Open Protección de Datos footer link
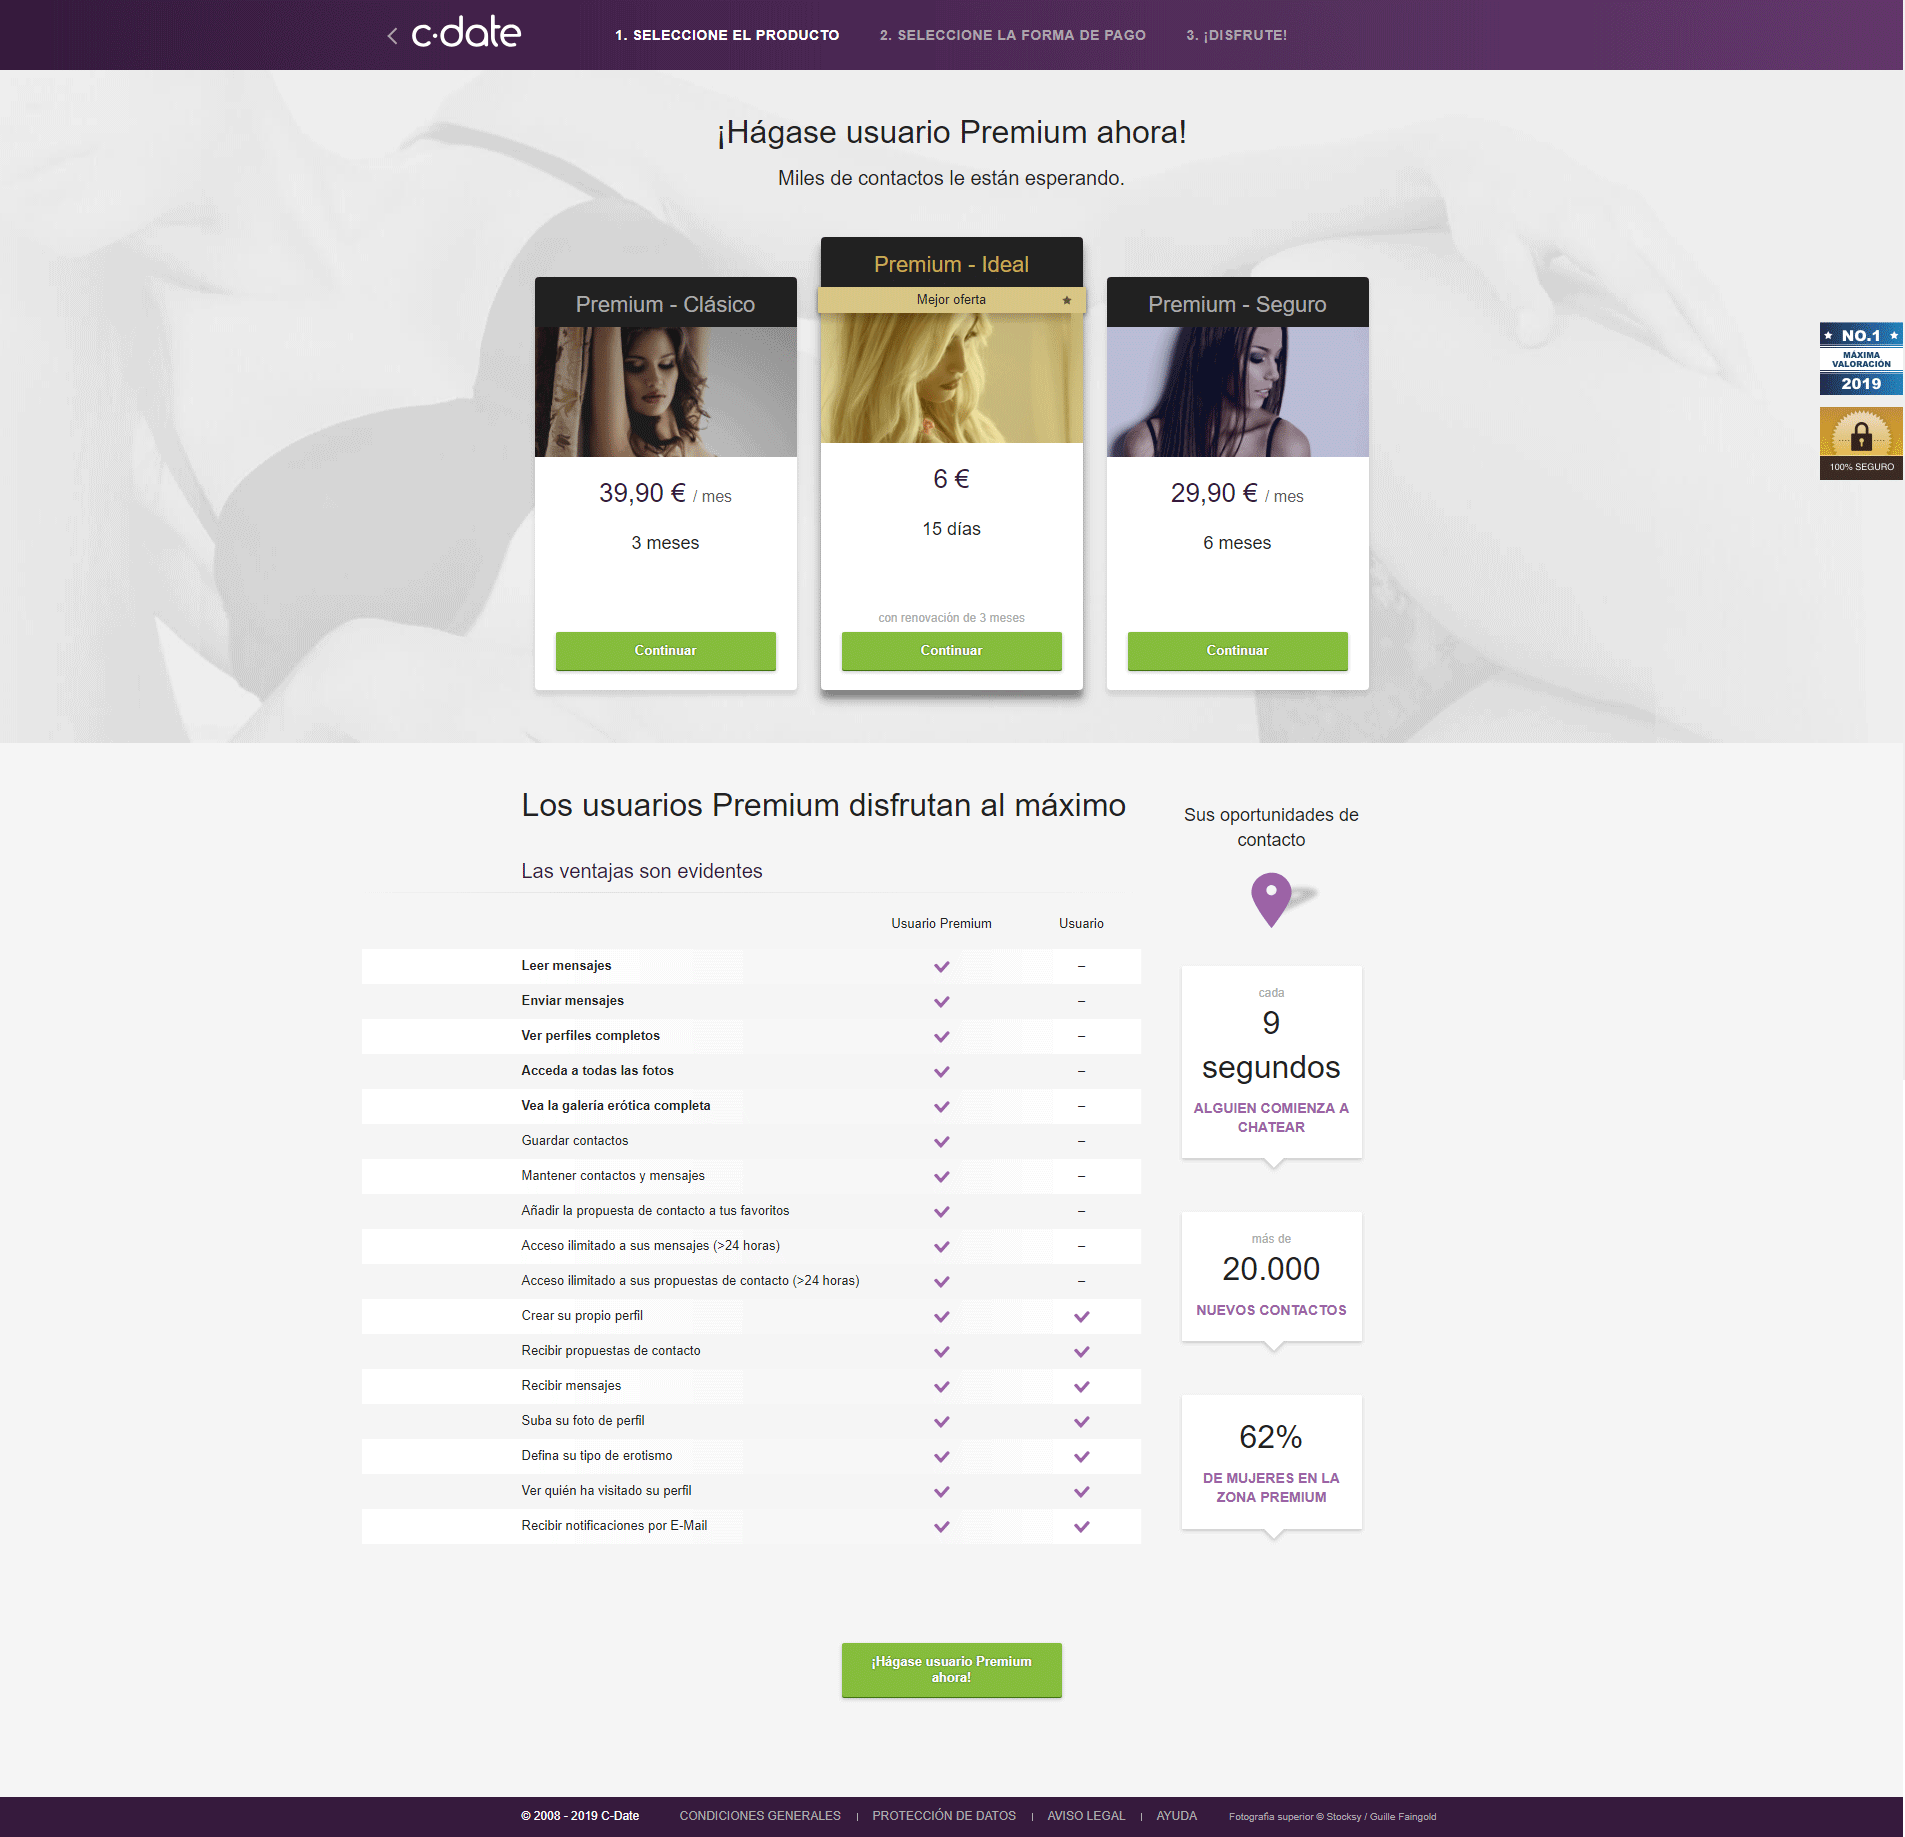Image resolution: width=1905 pixels, height=1837 pixels. [x=944, y=1816]
